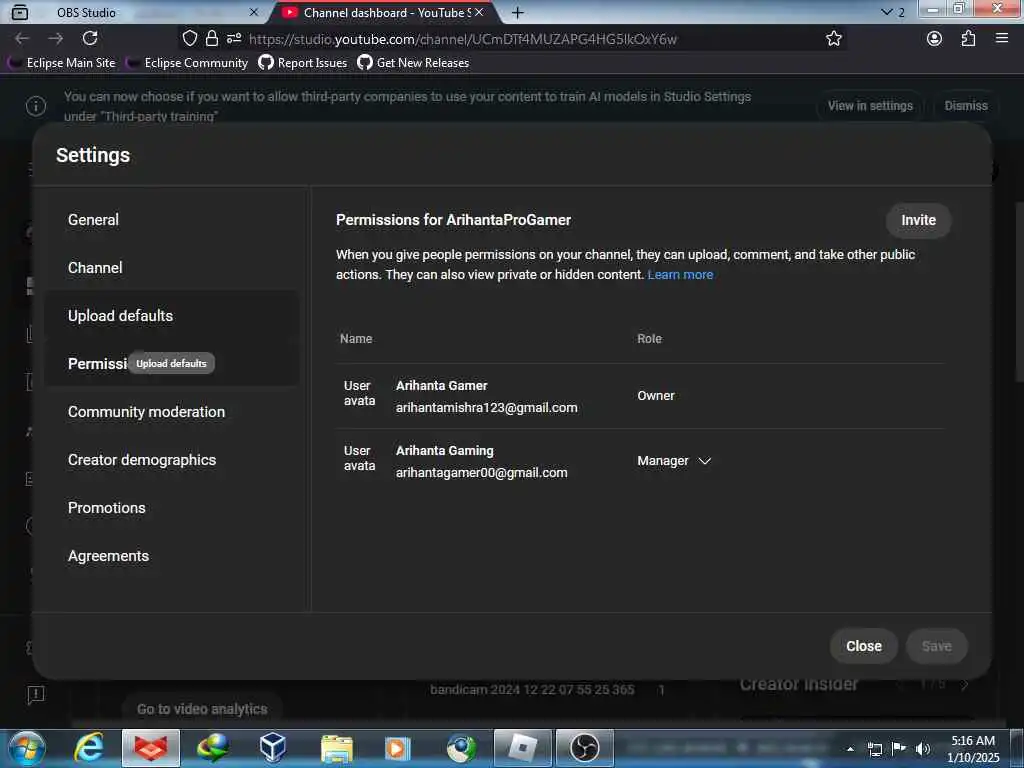Click the Invite button
Image resolution: width=1024 pixels, height=768 pixels.
point(918,221)
